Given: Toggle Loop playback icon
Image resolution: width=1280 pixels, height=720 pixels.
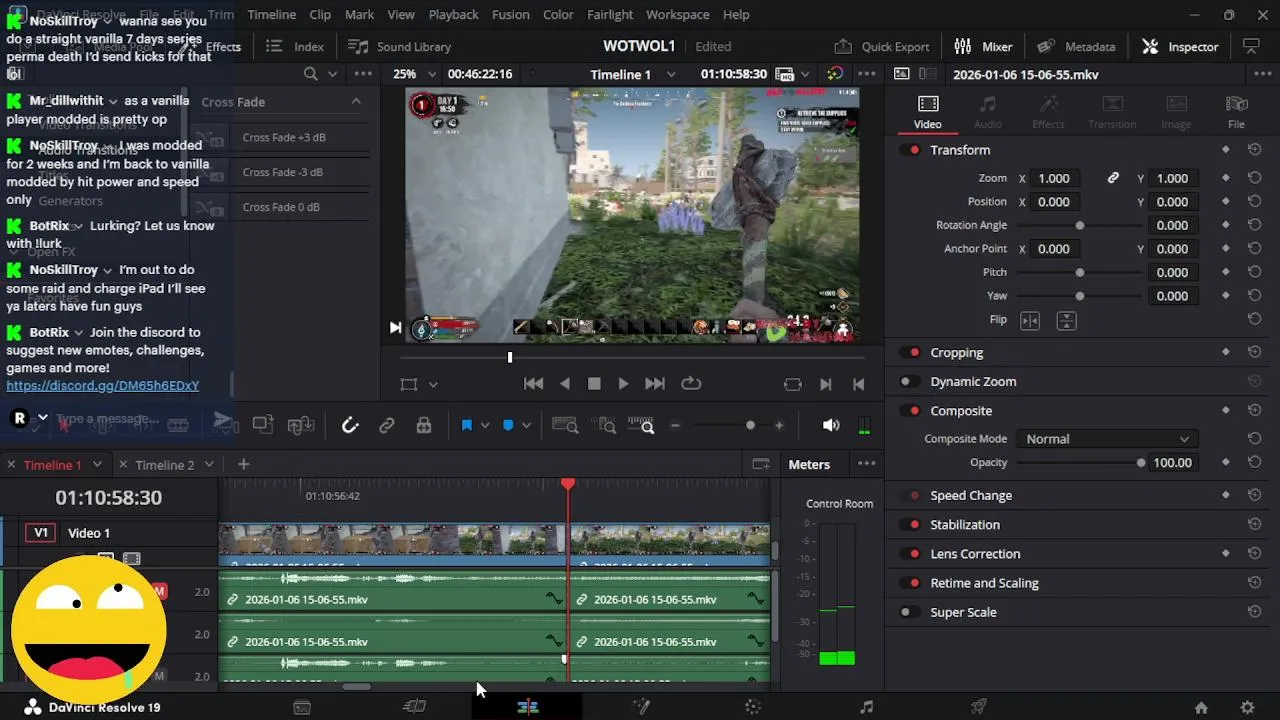Looking at the screenshot, I should pyautogui.click(x=690, y=384).
